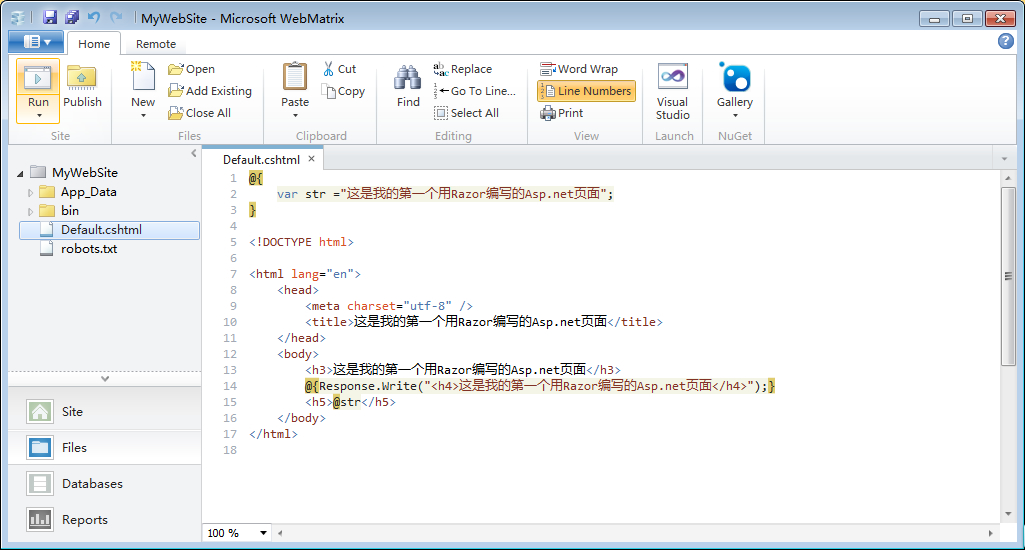The height and width of the screenshot is (550, 1025).
Task: Click the var str code line
Action: tap(445, 194)
